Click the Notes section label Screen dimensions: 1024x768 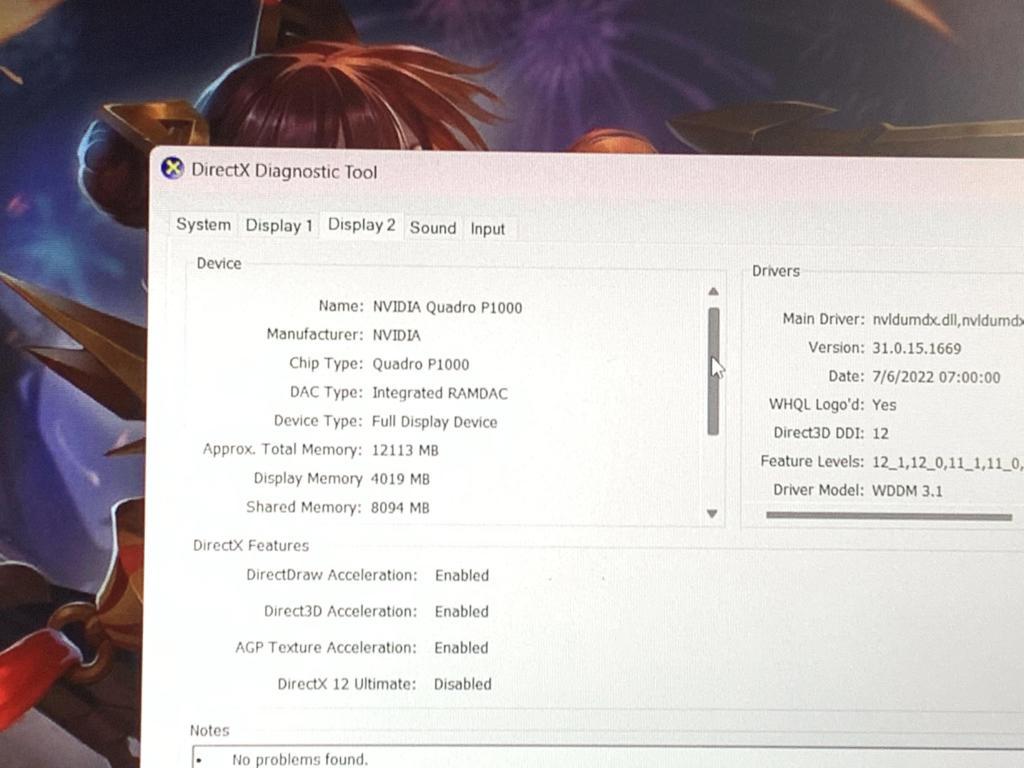click(x=210, y=730)
